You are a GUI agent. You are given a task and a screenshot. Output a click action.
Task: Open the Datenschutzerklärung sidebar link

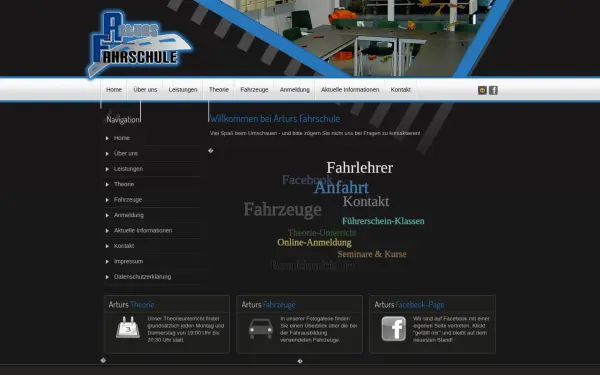142,277
